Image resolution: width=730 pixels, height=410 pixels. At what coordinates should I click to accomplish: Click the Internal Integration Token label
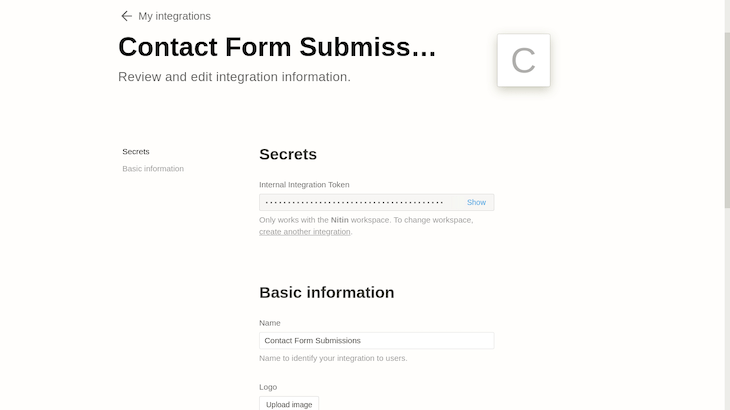304,185
